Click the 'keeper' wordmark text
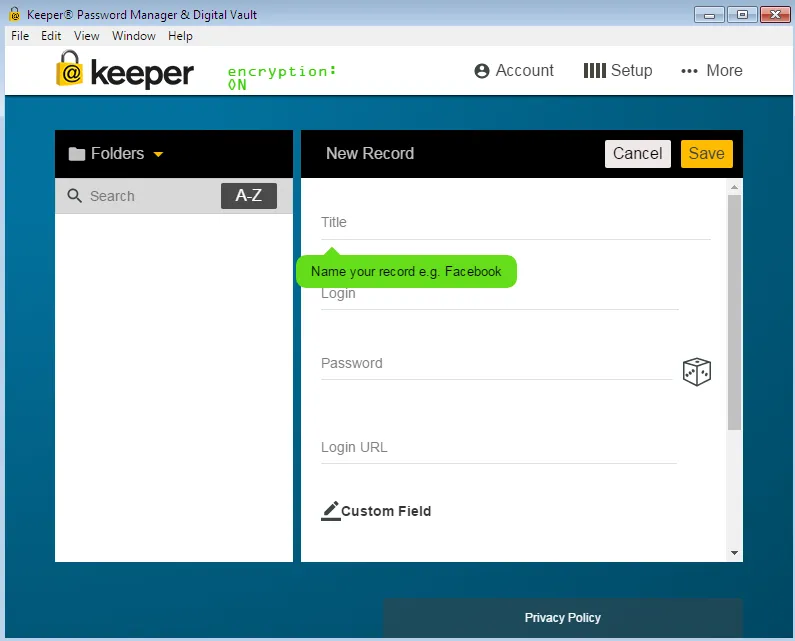 pyautogui.click(x=142, y=74)
